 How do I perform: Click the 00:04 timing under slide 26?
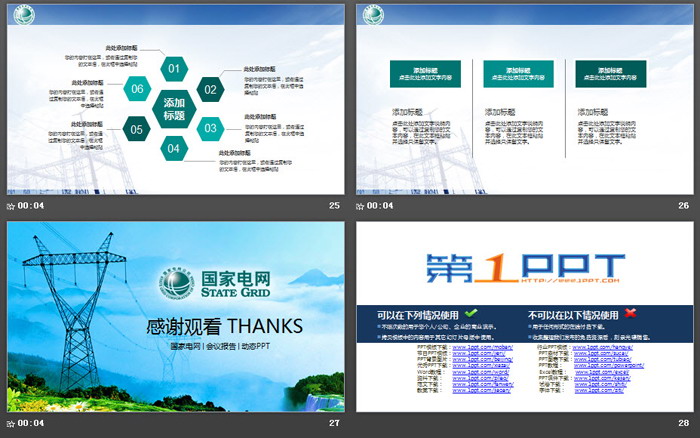(x=380, y=206)
